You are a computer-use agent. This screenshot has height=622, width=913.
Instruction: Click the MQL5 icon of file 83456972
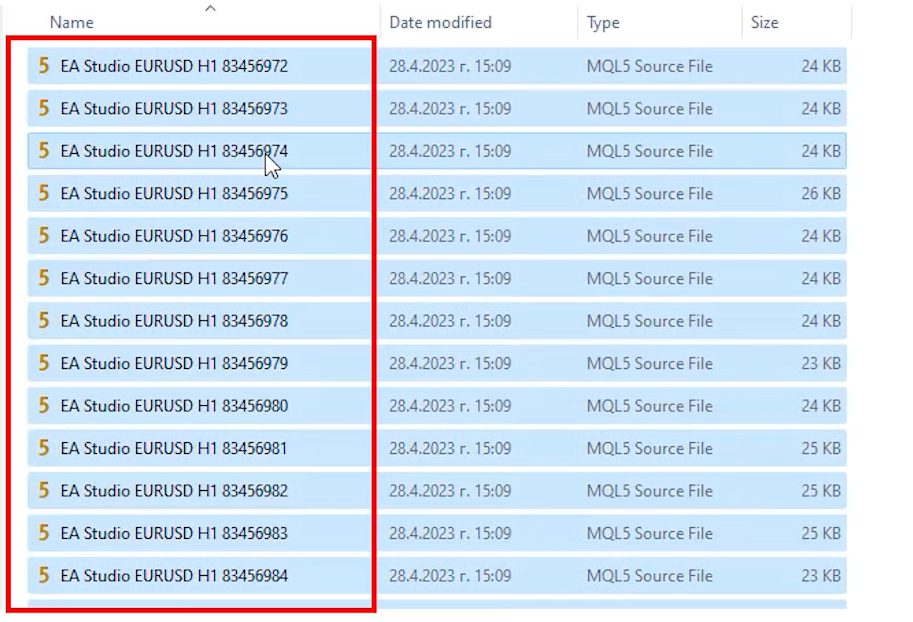43,66
